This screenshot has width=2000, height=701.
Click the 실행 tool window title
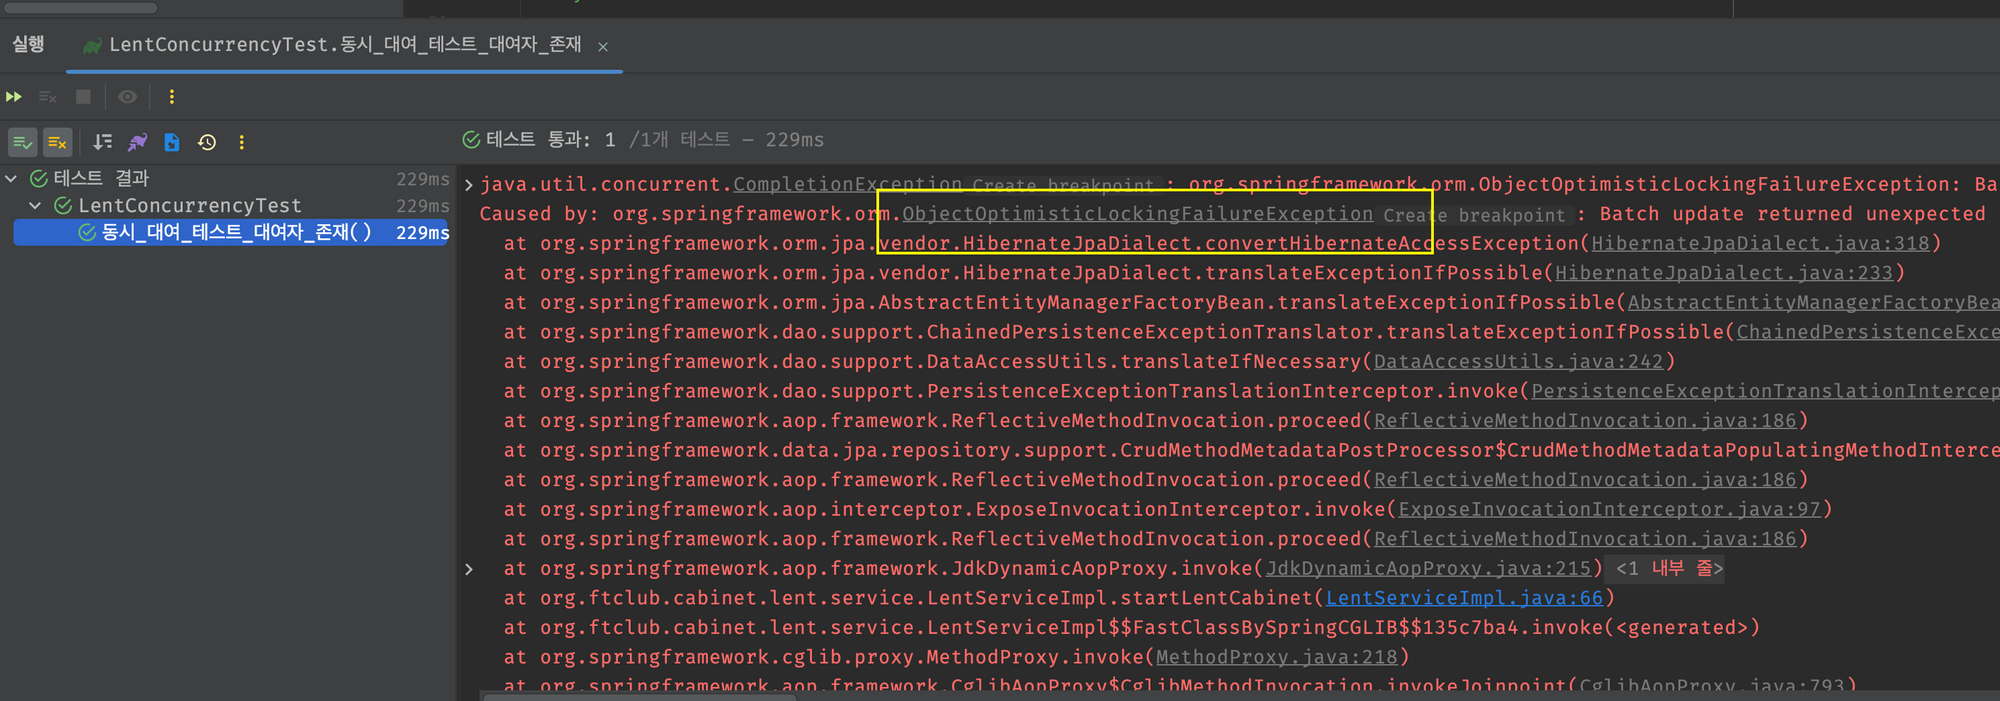coord(28,44)
